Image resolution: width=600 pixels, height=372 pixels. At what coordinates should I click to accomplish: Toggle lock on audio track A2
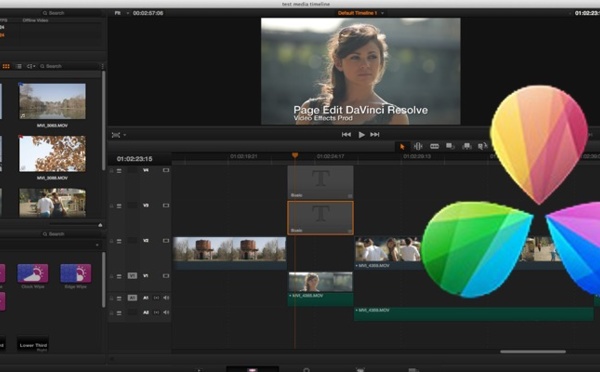point(112,313)
